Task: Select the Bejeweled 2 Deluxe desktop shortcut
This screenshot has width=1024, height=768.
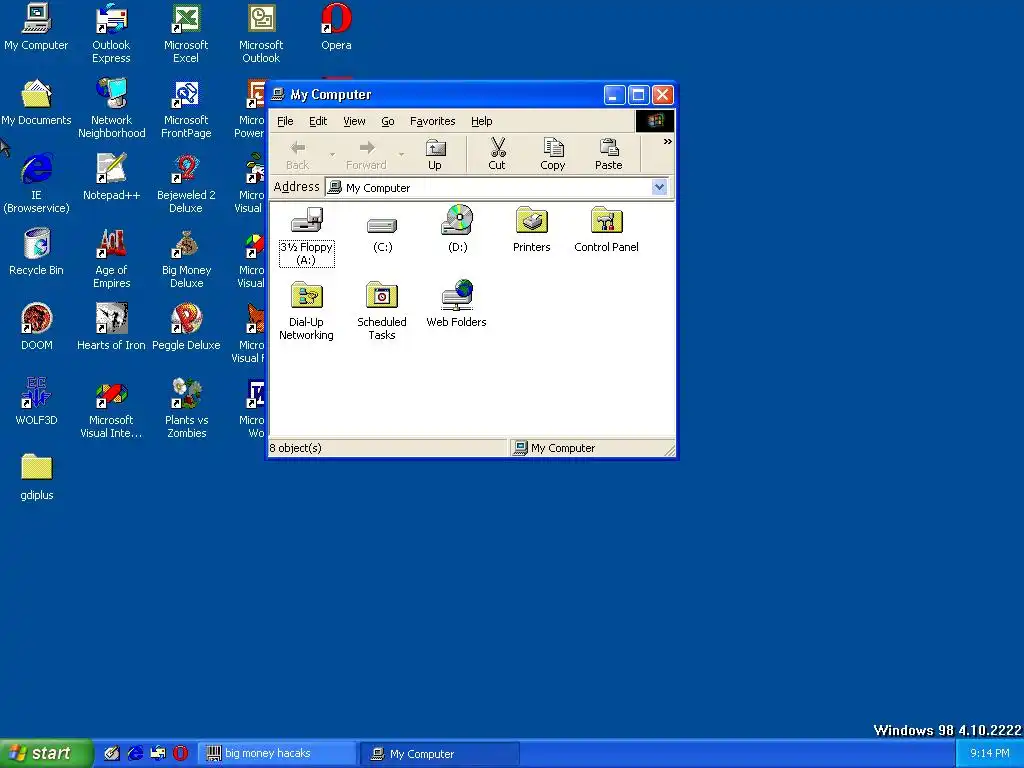Action: pyautogui.click(x=186, y=184)
